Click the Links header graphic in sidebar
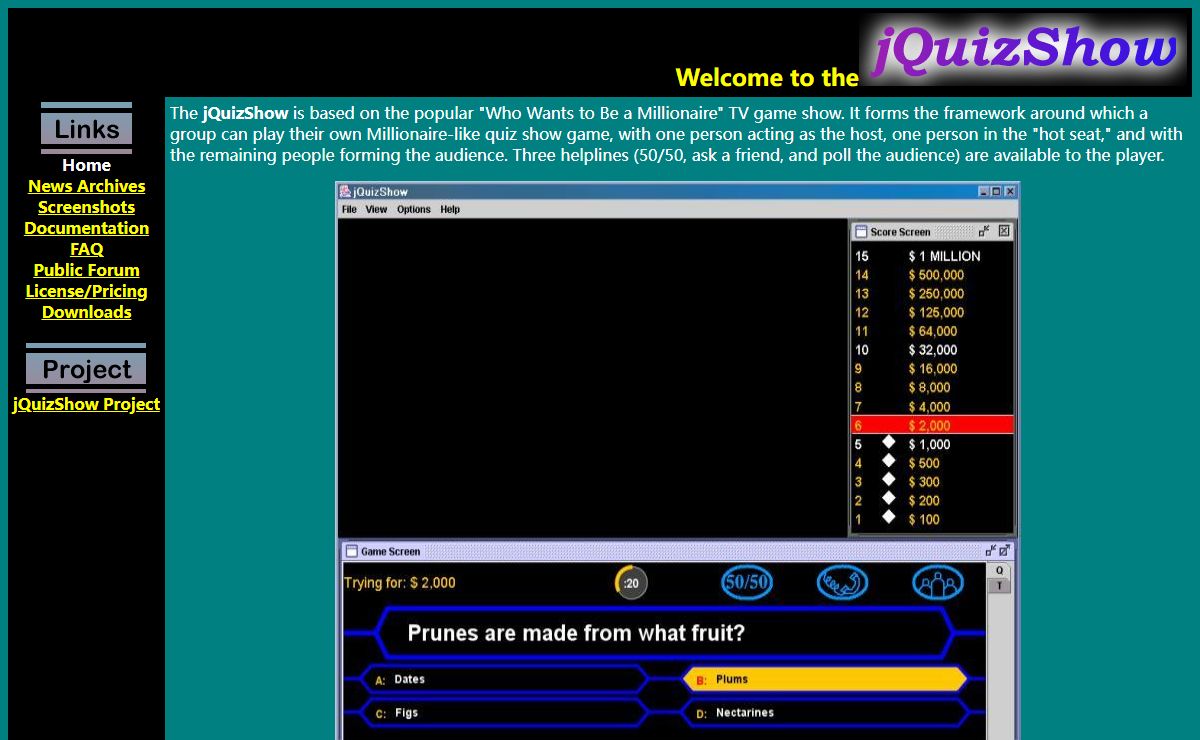1200x740 pixels. pyautogui.click(x=86, y=128)
